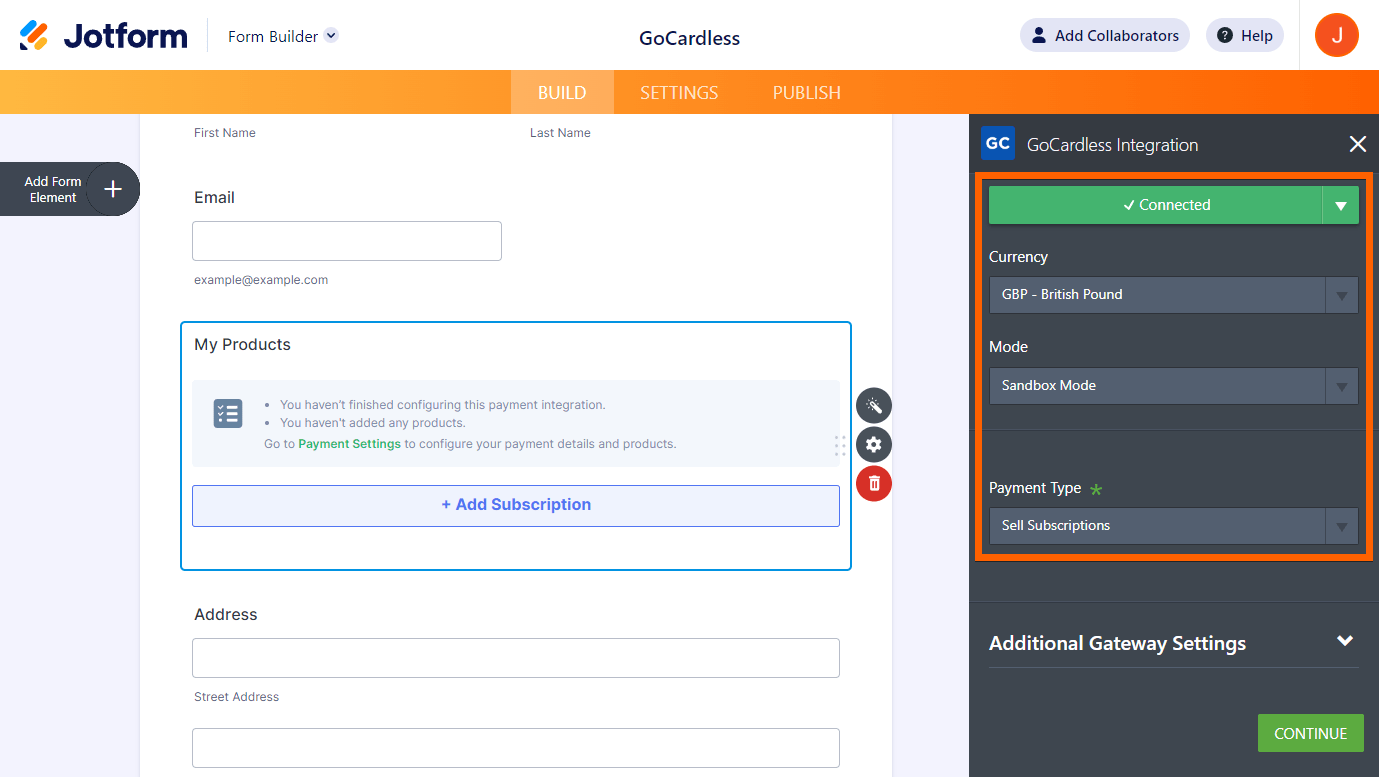Open the Sandbox Mode dropdown
Screen dimensions: 1379x777
tap(1174, 386)
